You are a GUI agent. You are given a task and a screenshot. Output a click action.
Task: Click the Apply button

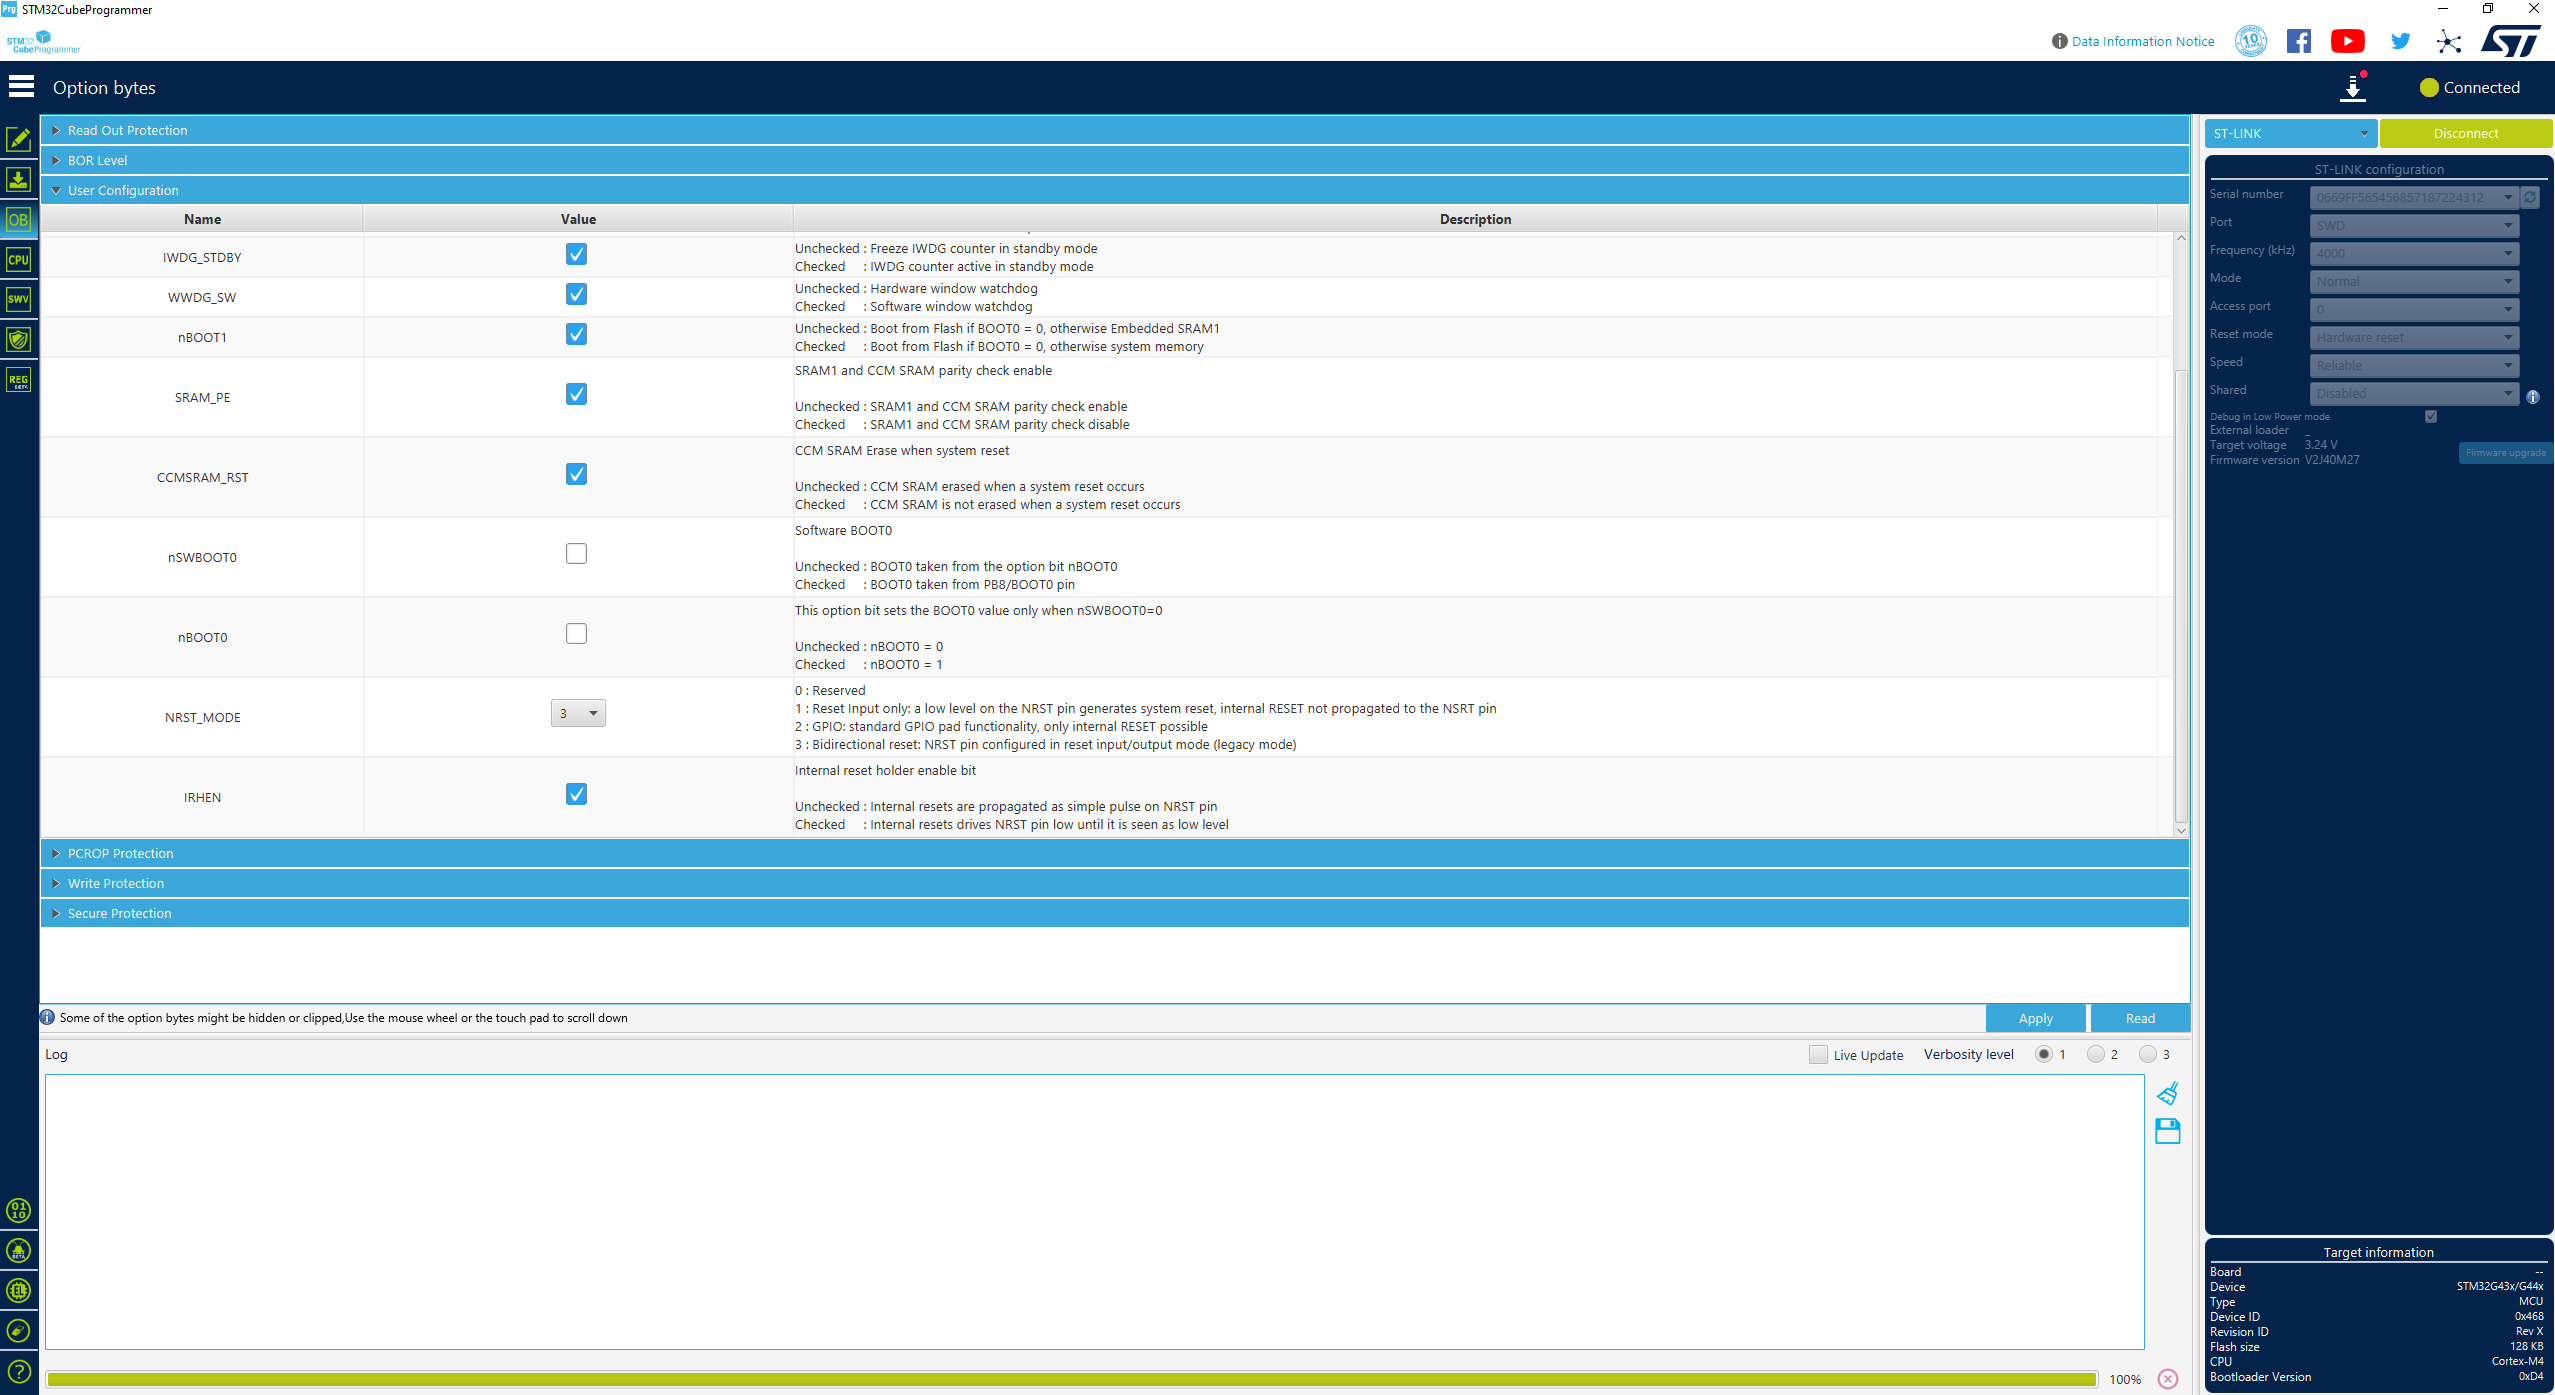[x=2035, y=1018]
